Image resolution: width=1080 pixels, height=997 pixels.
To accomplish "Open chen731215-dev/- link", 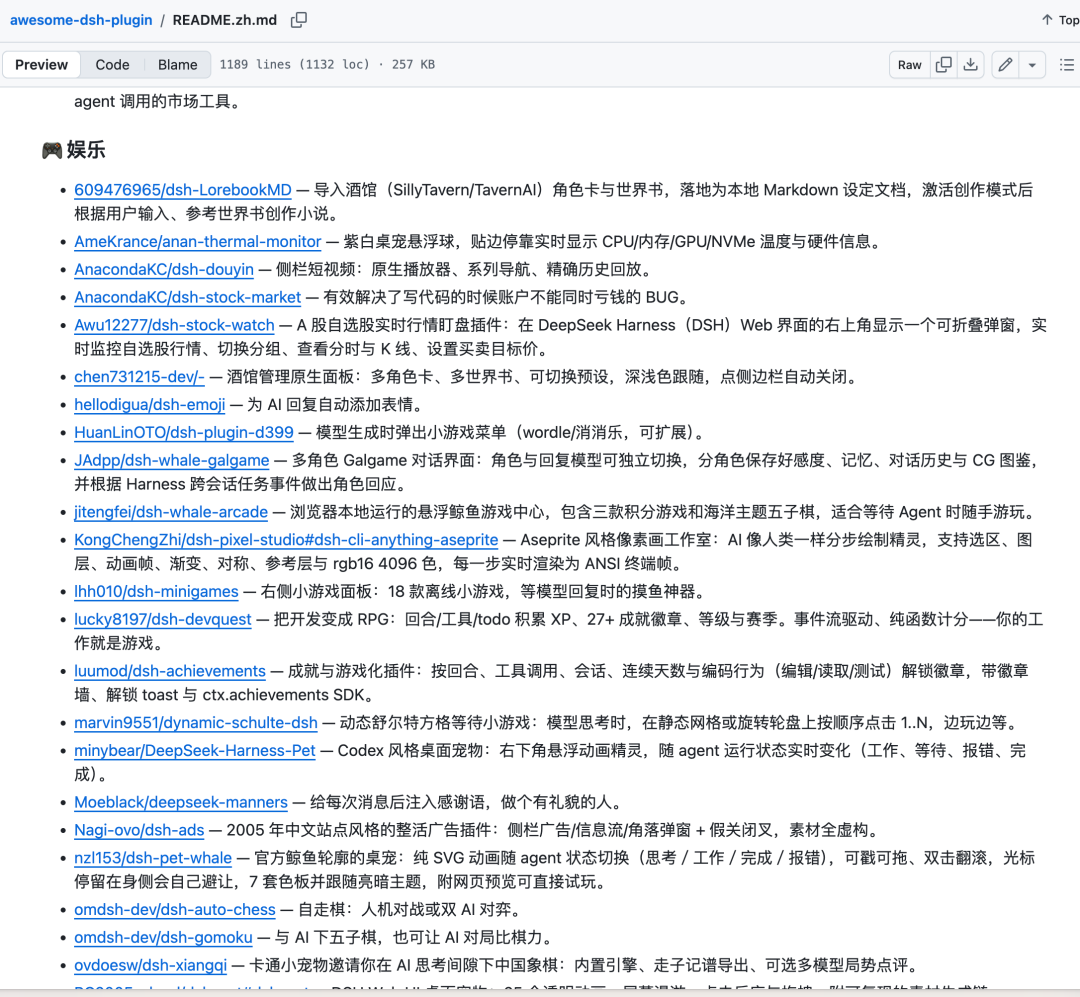I will 139,376.
